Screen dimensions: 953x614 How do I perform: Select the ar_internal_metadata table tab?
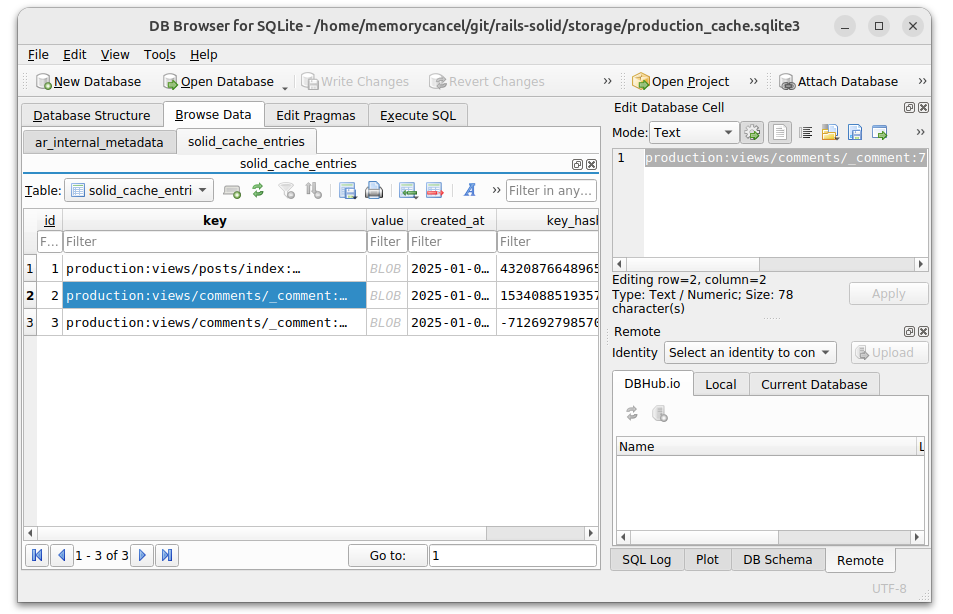(x=99, y=142)
